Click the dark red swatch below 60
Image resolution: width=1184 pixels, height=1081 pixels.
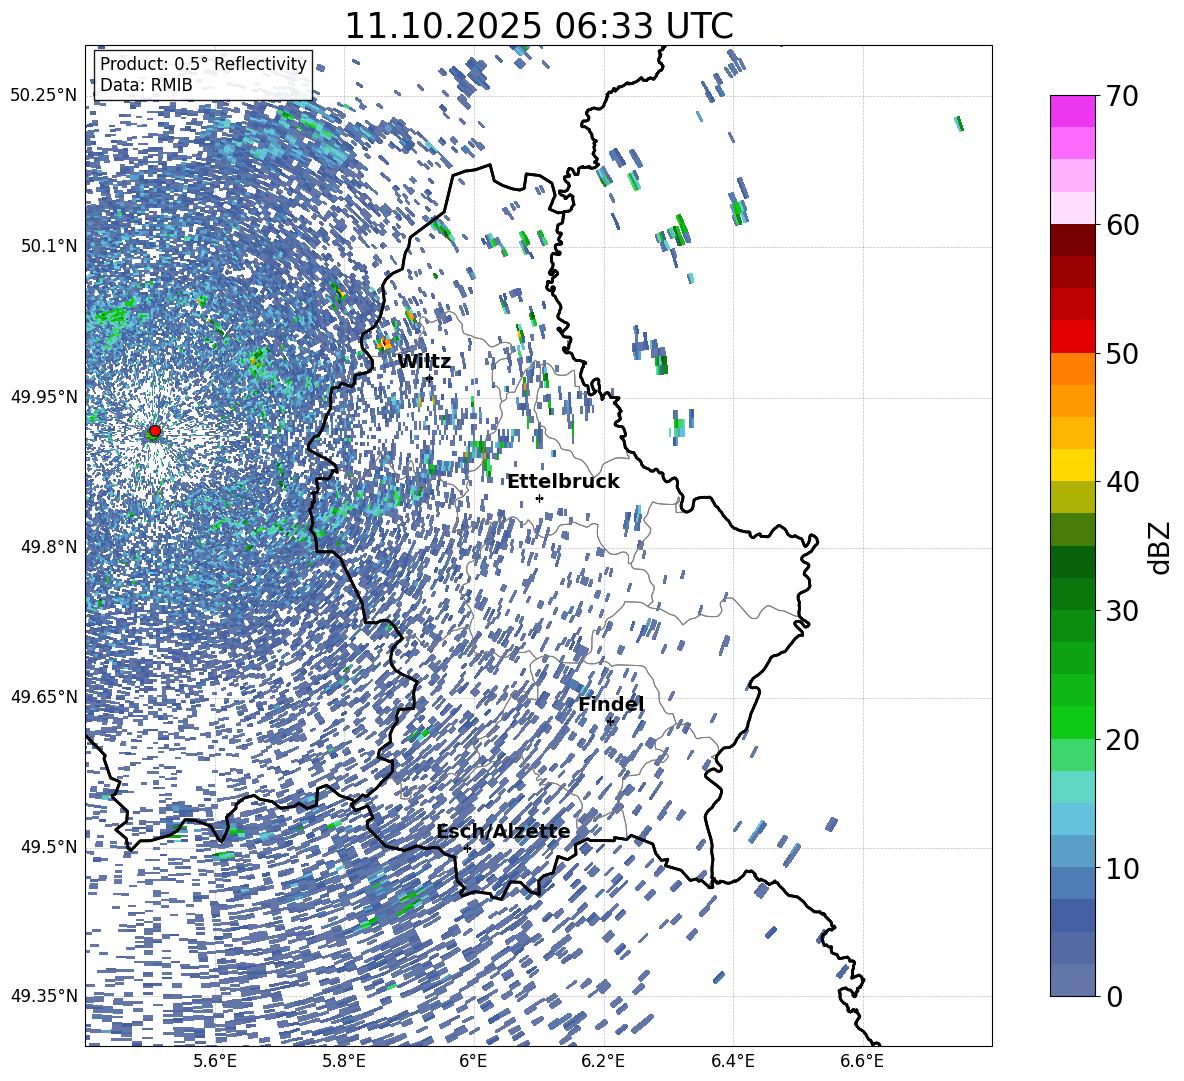[1072, 240]
